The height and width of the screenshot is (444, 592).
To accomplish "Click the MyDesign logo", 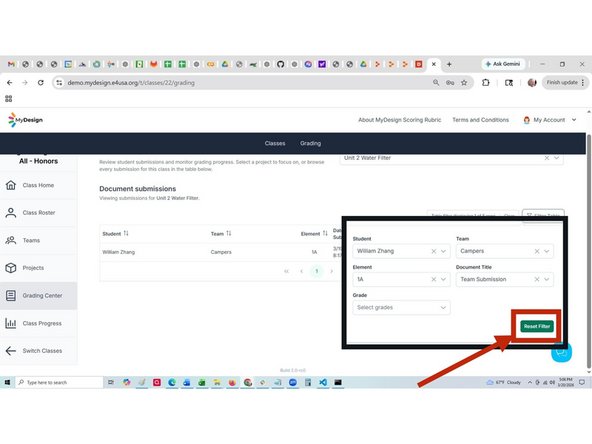I will 25,120.
